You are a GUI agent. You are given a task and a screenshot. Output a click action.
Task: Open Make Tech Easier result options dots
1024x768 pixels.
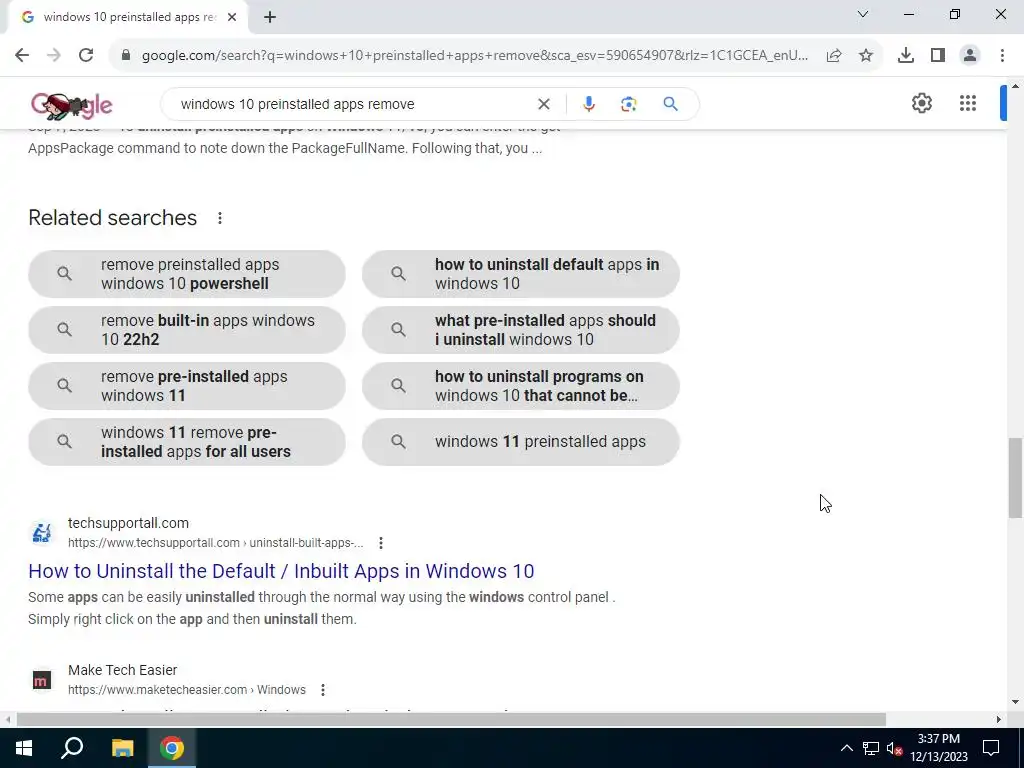point(323,690)
